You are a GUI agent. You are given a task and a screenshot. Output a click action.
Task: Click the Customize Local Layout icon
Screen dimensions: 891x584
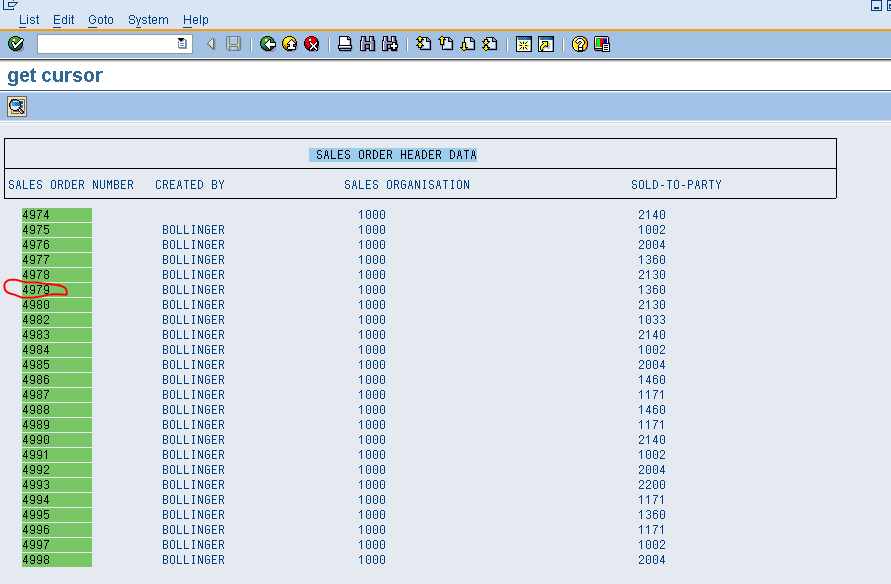coord(600,43)
